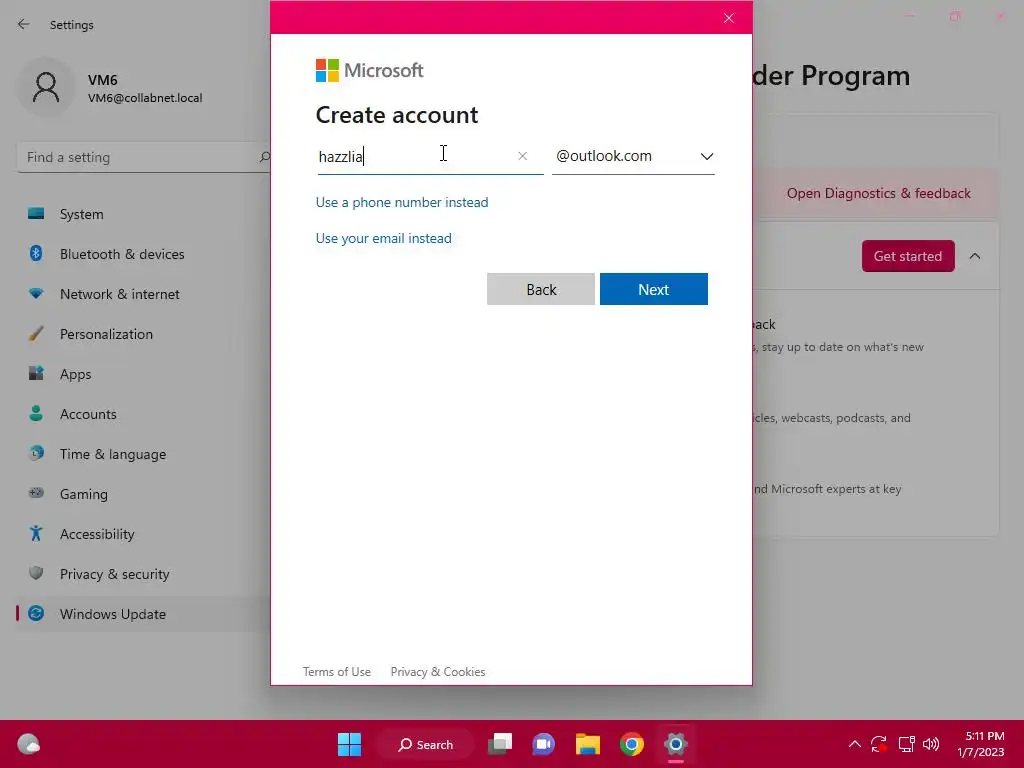Go back in Settings window
This screenshot has height=768, width=1024.
(24, 24)
